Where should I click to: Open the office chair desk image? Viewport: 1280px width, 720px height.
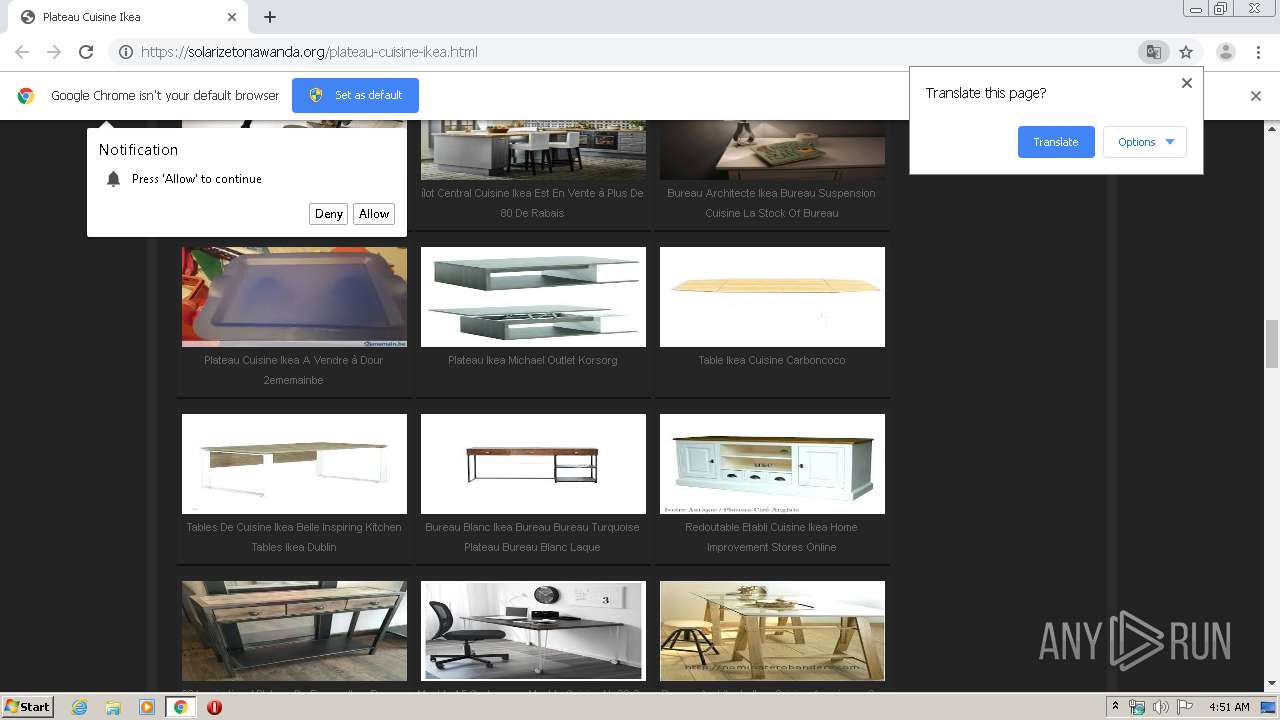(x=533, y=631)
